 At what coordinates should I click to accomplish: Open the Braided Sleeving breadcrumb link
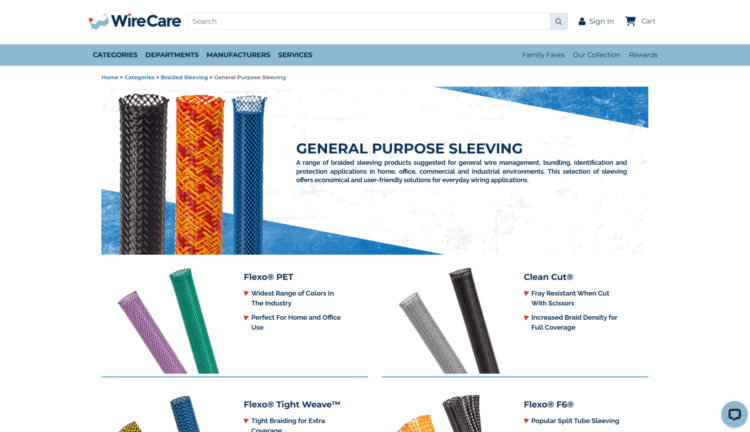coord(184,77)
